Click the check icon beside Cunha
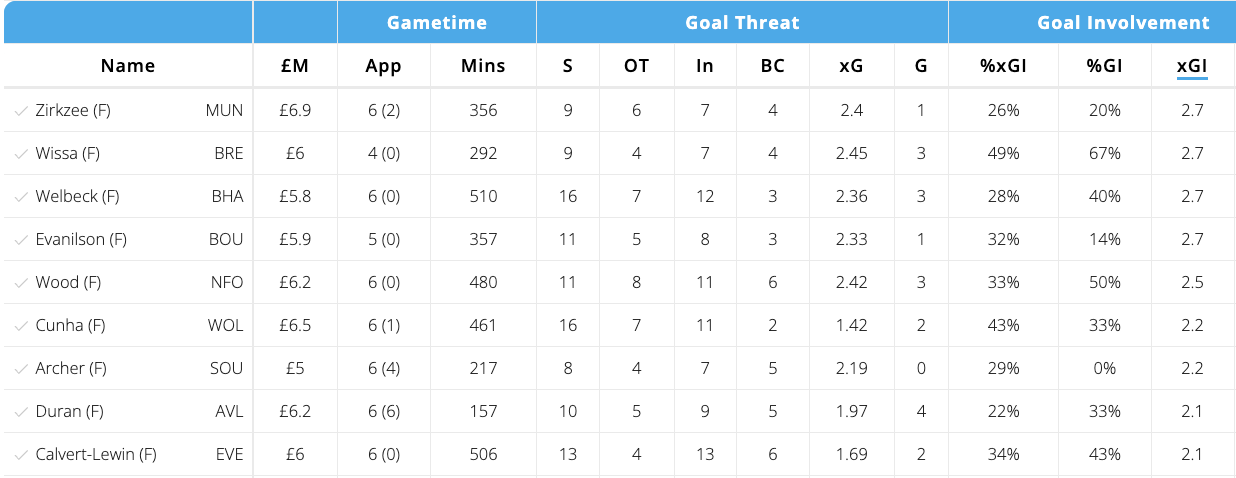The height and width of the screenshot is (478, 1236). click(21, 326)
